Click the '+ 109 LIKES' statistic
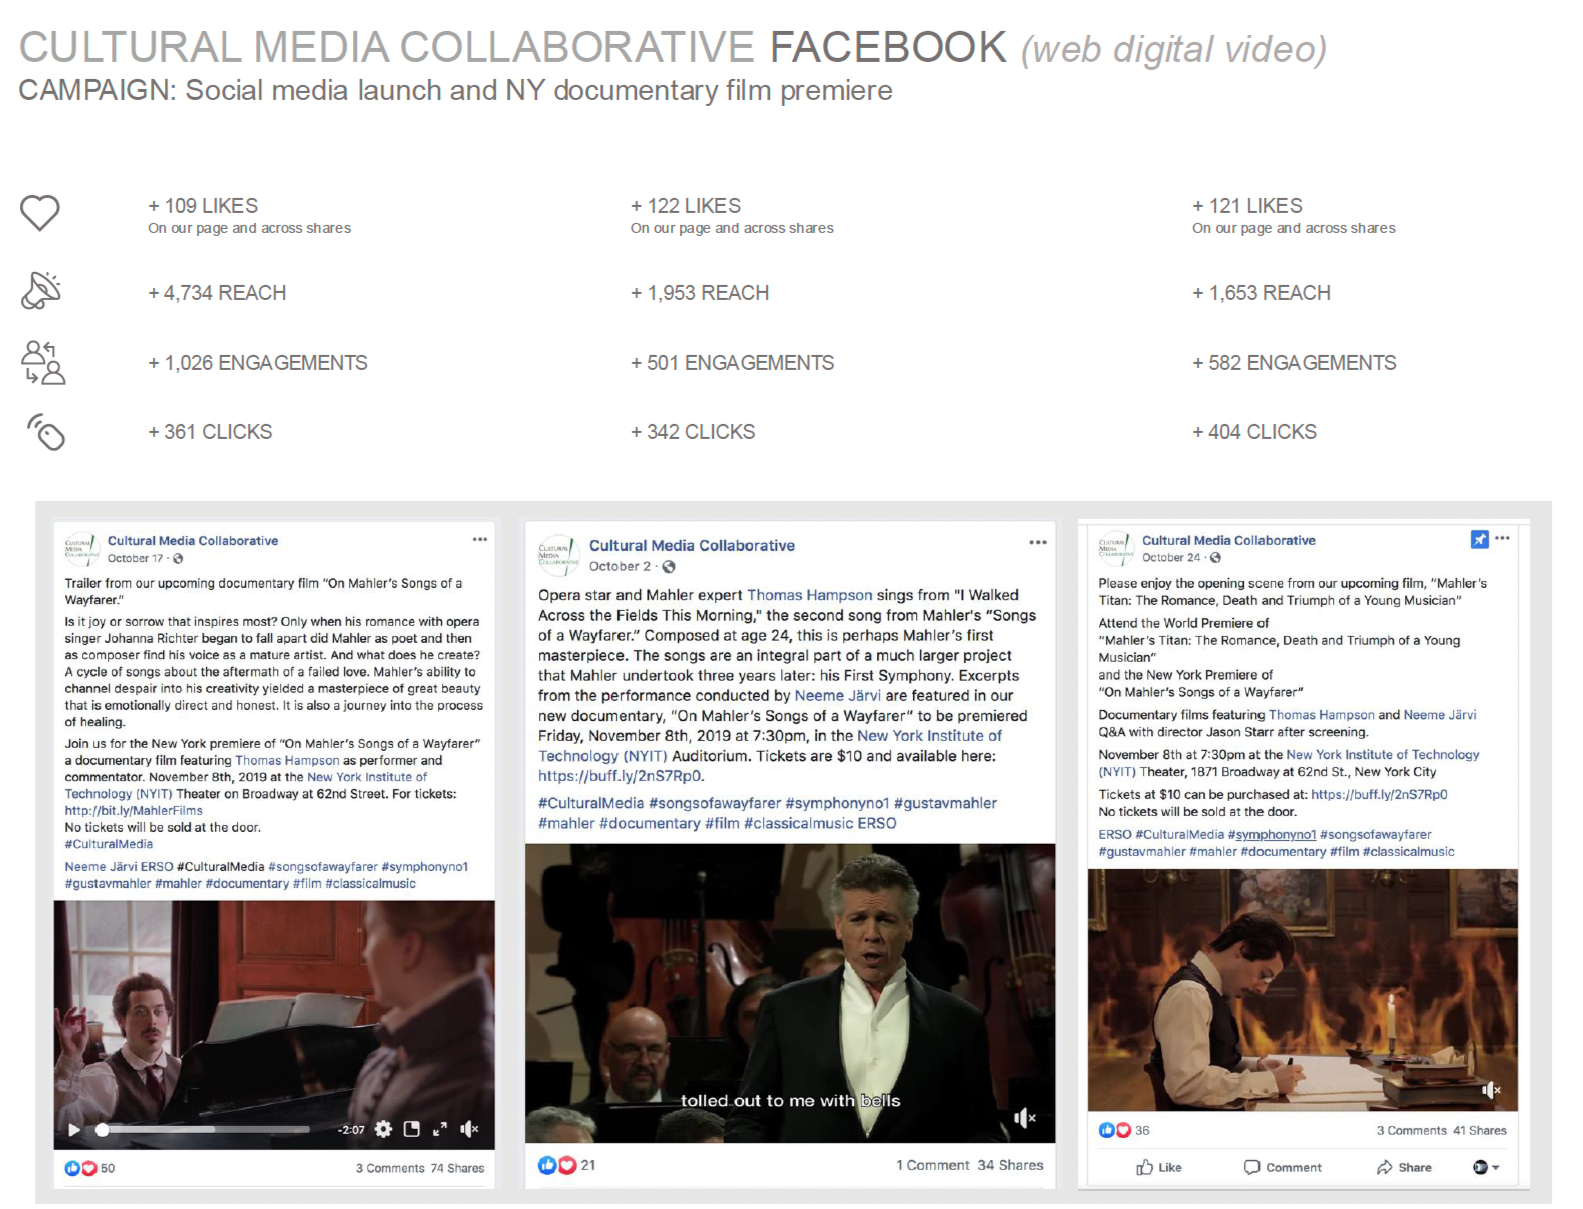Image resolution: width=1583 pixels, height=1209 pixels. pos(203,206)
